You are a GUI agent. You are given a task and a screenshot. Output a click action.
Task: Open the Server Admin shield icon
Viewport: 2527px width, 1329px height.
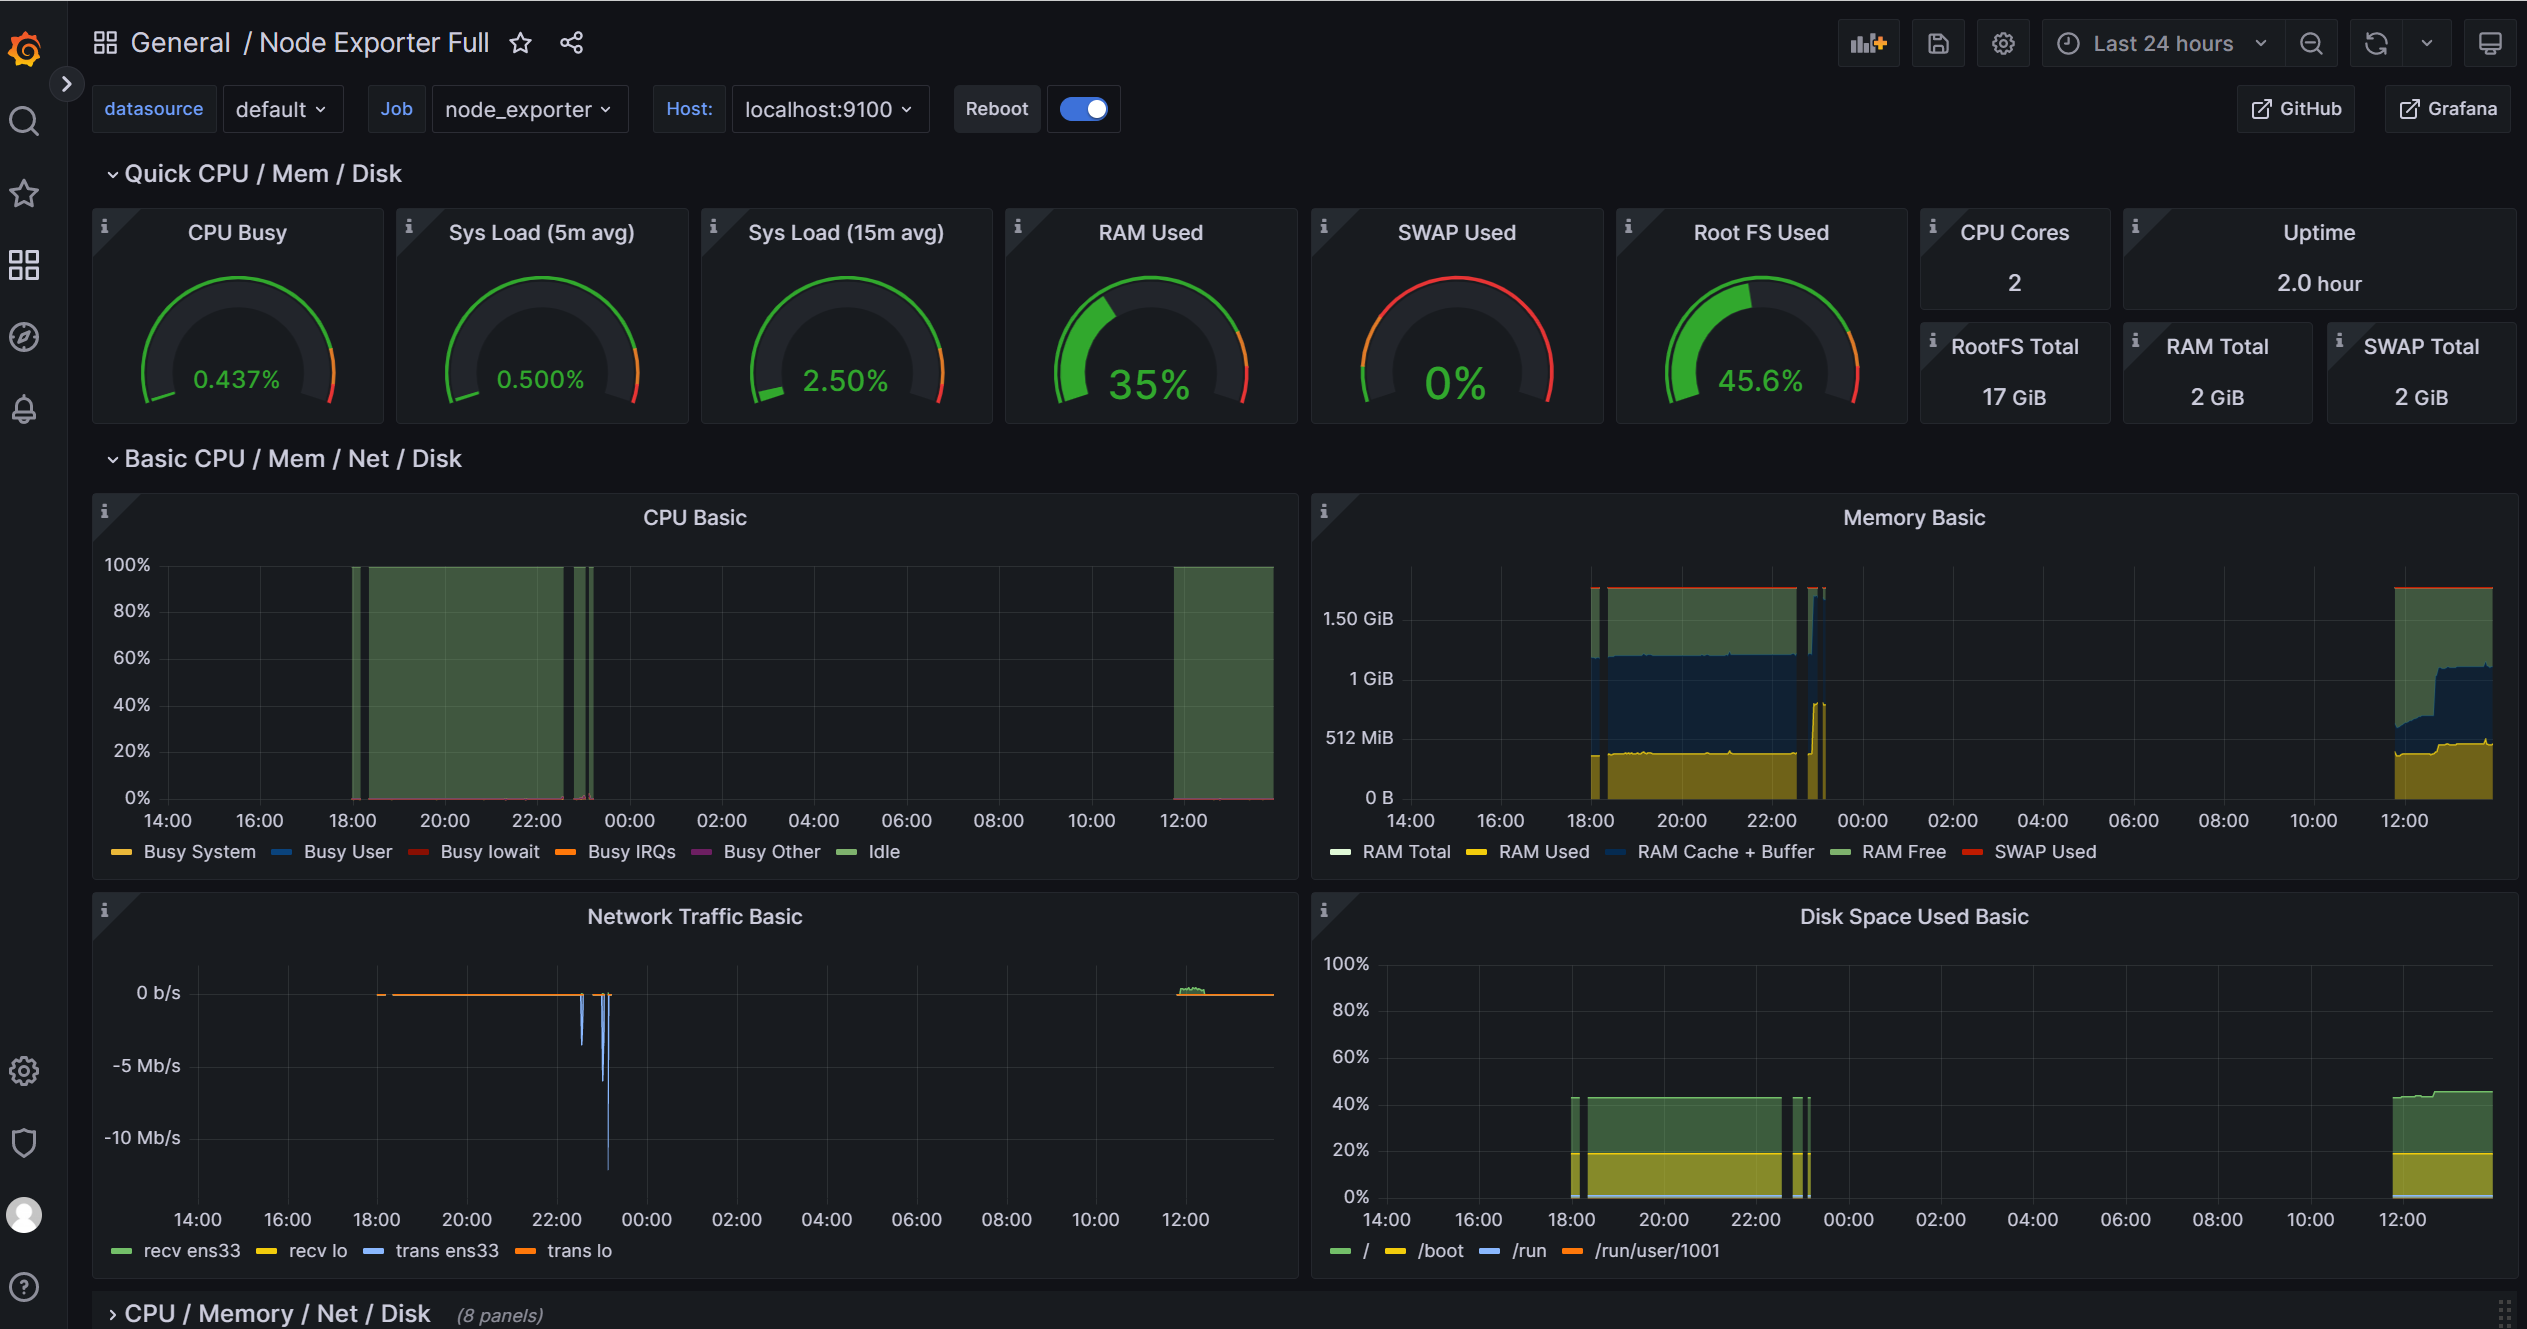tap(24, 1143)
